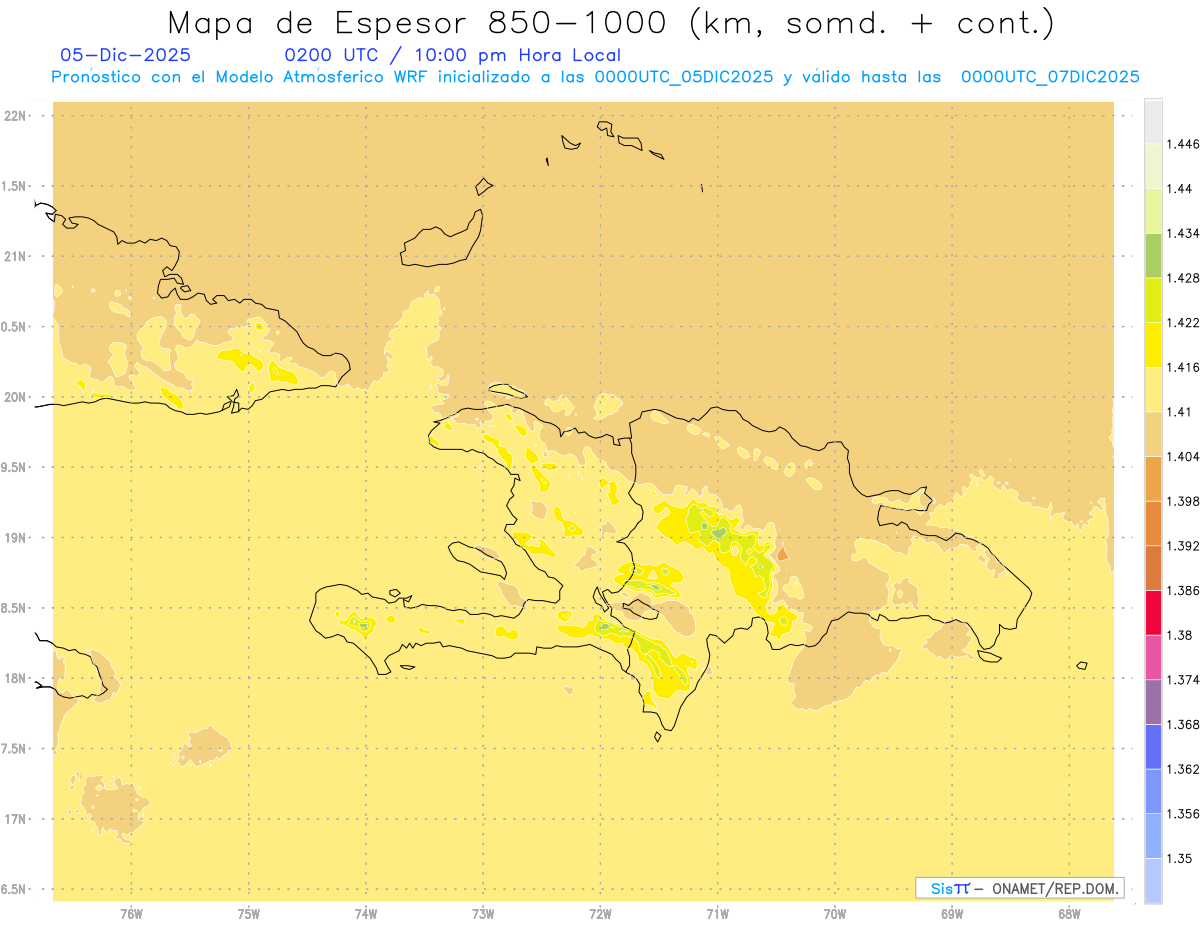Select legend swatch between 1.386 and 1.392

(x=1153, y=568)
